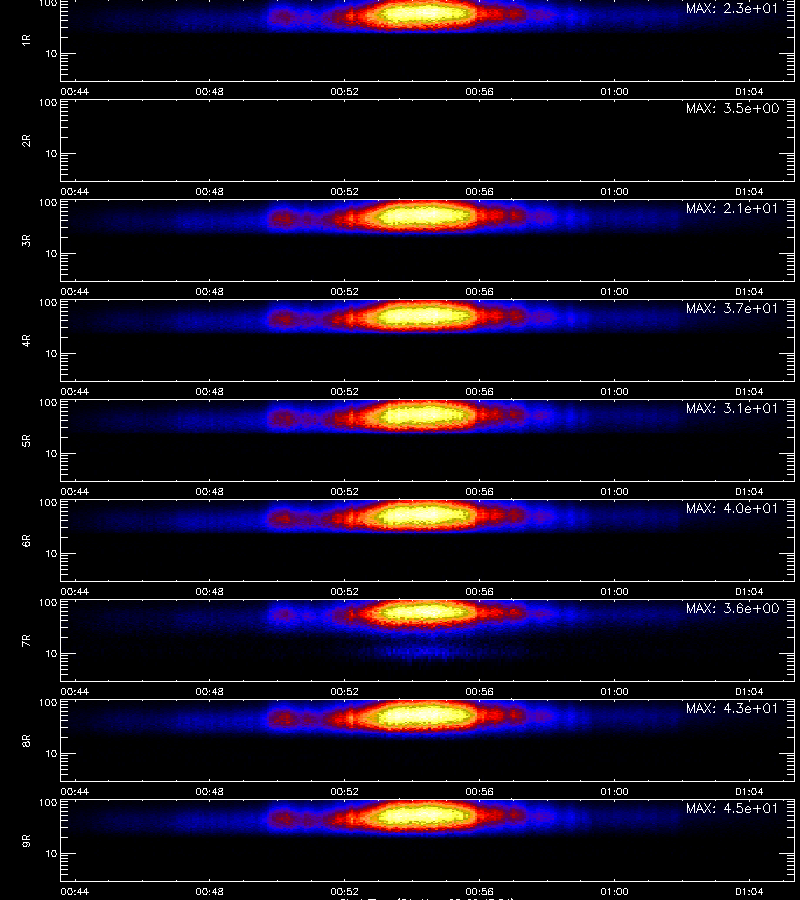Click the red blob at the left edge of 4R emission
The width and height of the screenshot is (800, 900).
tap(282, 317)
